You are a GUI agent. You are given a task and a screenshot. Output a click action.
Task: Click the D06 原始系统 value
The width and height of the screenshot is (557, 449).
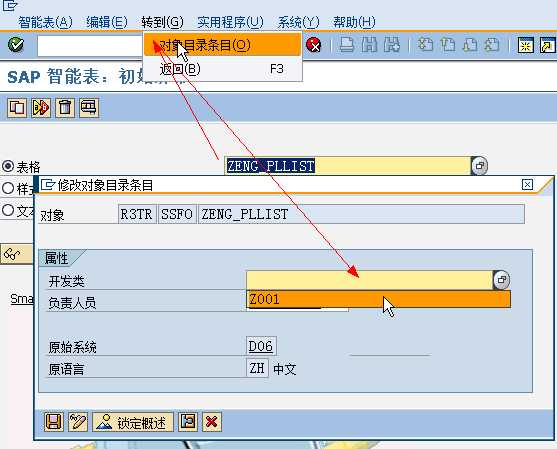pyautogui.click(x=261, y=346)
